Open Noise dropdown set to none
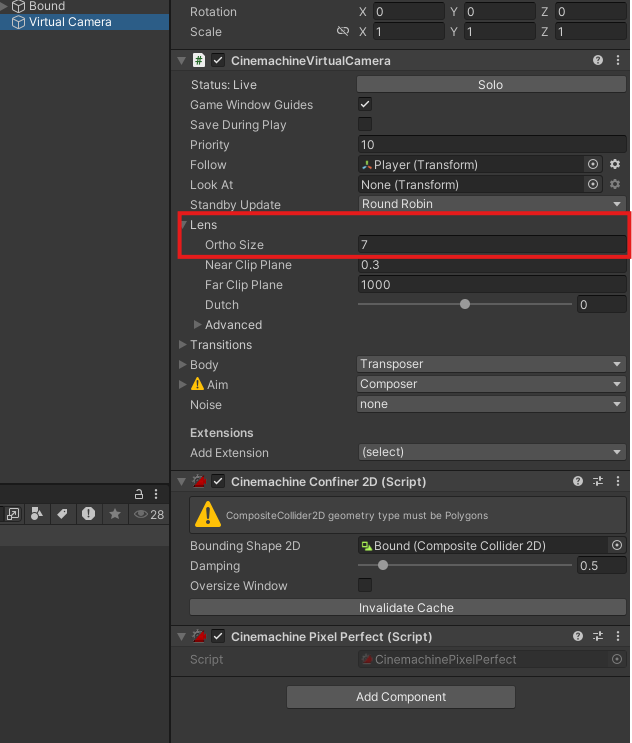Viewport: 632px width, 743px height. pos(491,404)
